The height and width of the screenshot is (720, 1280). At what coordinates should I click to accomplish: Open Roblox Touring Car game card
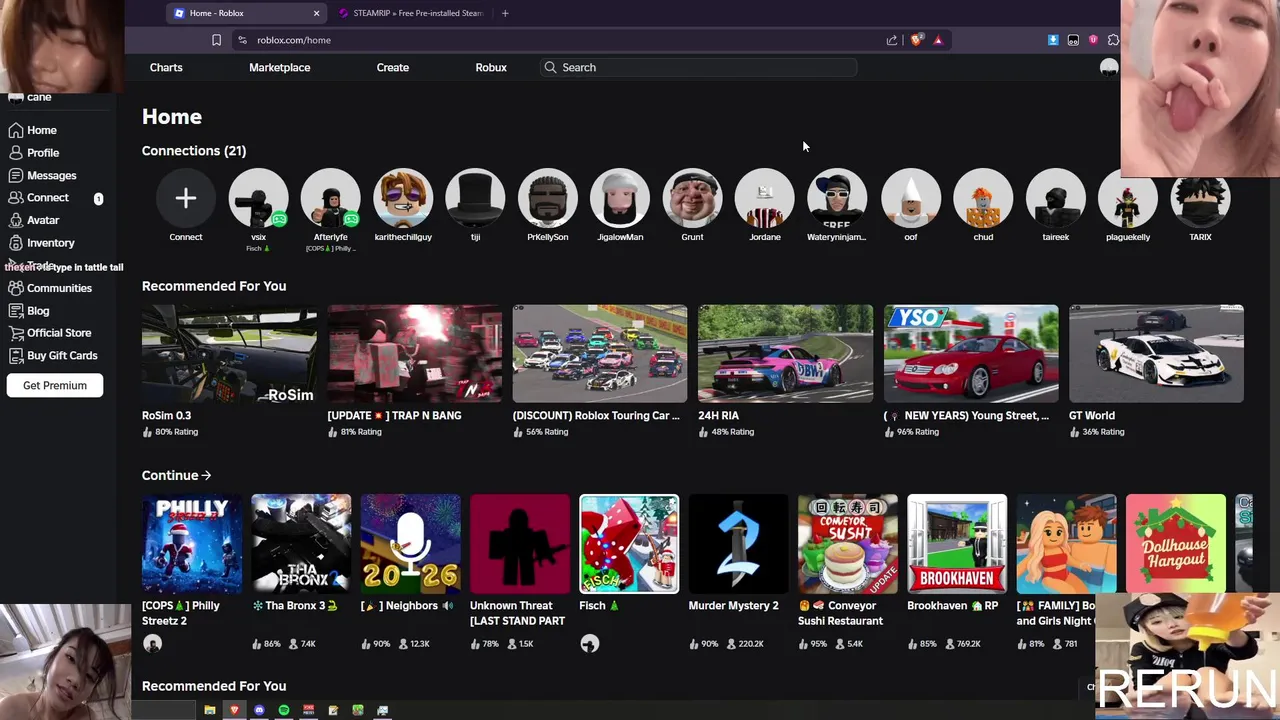(600, 354)
